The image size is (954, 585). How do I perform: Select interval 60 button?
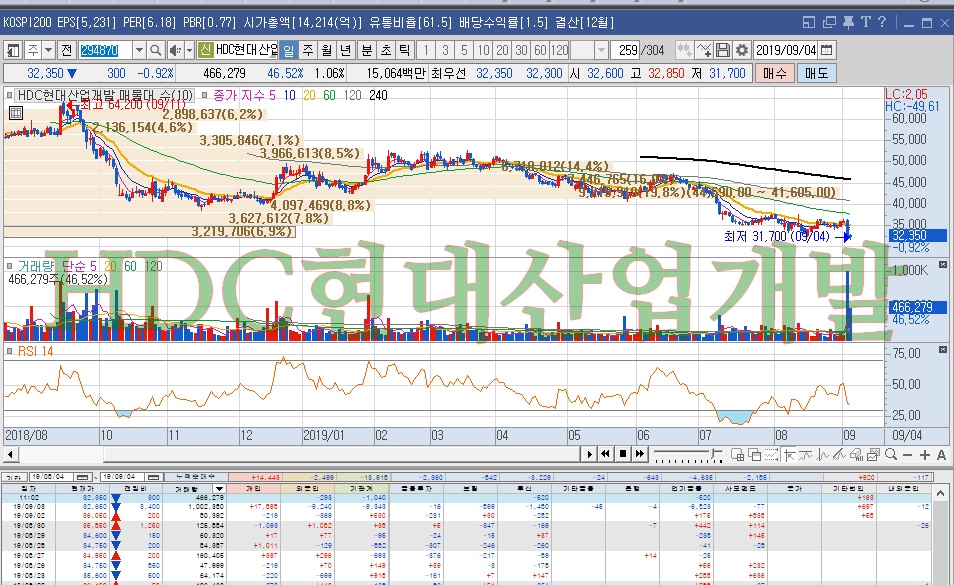[x=540, y=50]
